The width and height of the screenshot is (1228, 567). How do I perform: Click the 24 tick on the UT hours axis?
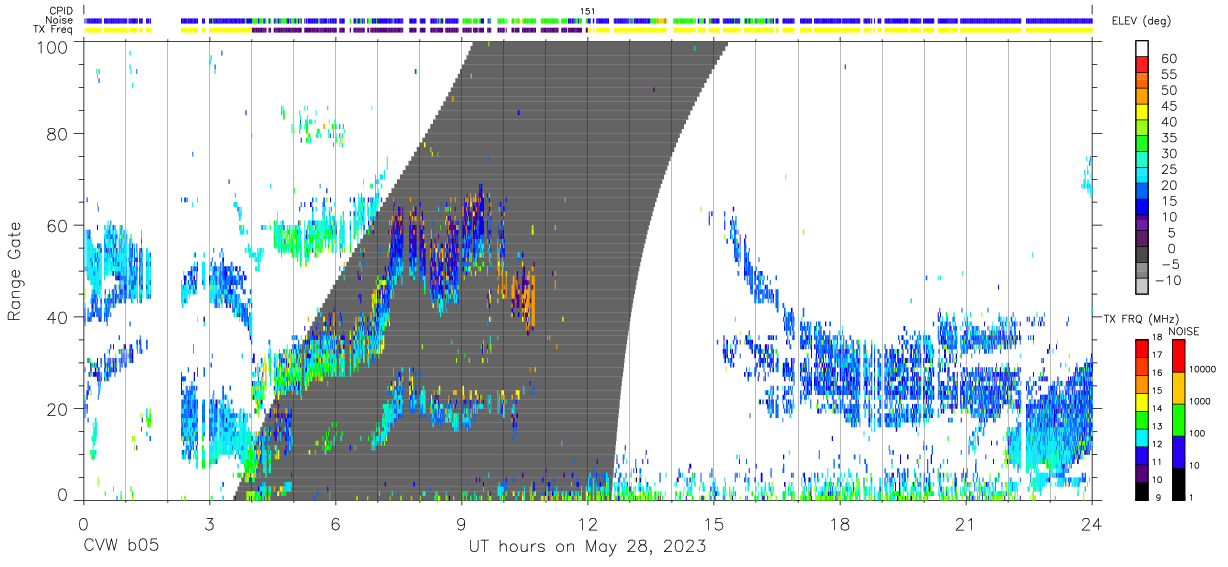click(x=1092, y=524)
